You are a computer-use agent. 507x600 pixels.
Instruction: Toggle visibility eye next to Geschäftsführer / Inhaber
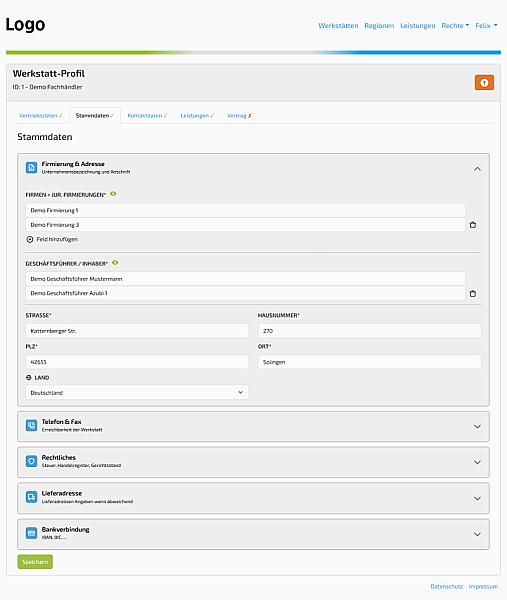[115, 262]
